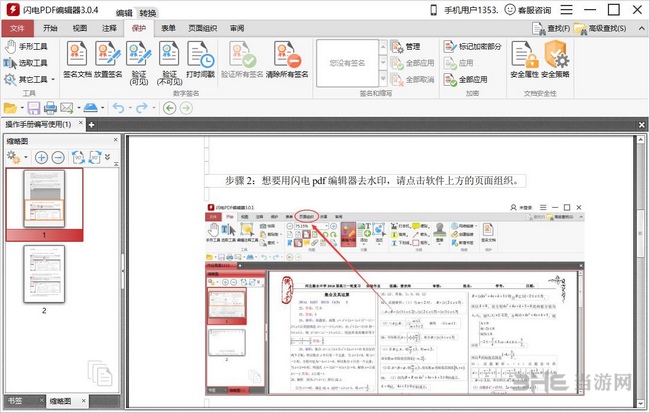Click 验证(不可见) invisible certify icon
650x413 pixels.
[170, 62]
